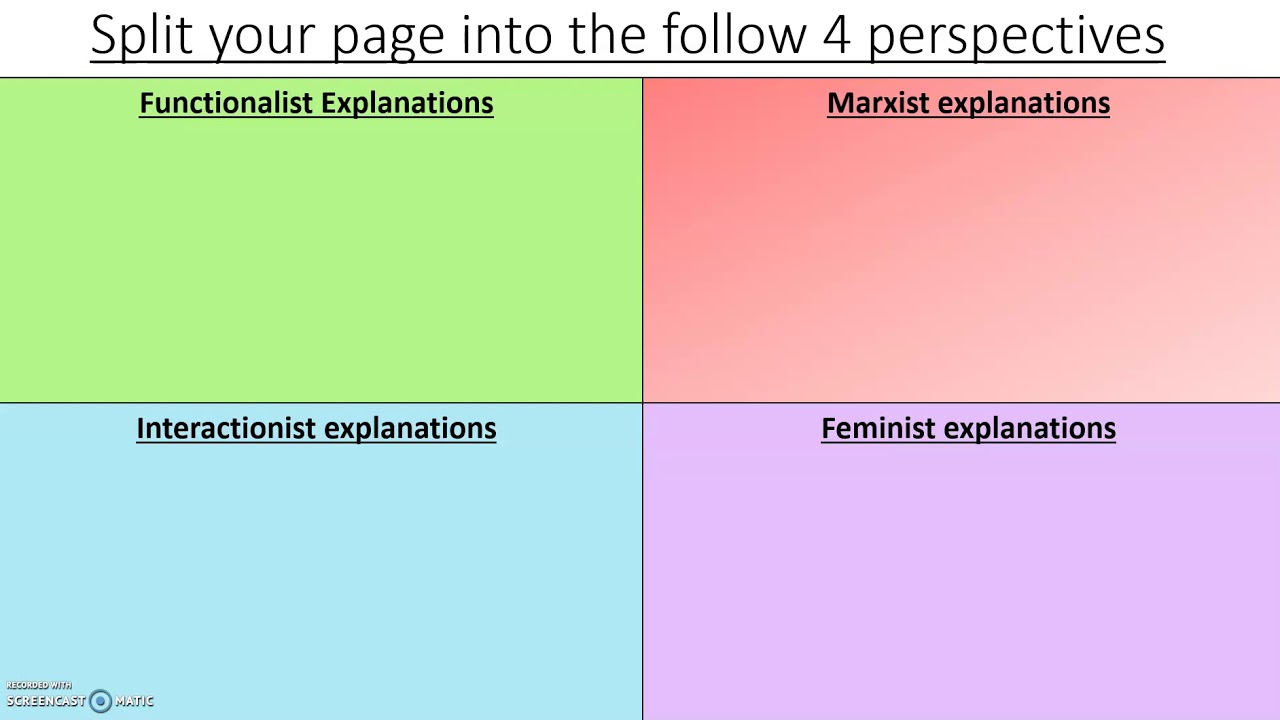
Task: Click the word "your" in the title
Action: tap(262, 37)
